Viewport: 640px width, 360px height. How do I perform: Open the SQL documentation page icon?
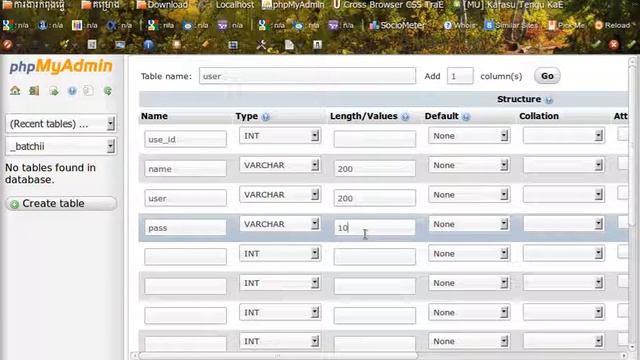click(x=88, y=91)
